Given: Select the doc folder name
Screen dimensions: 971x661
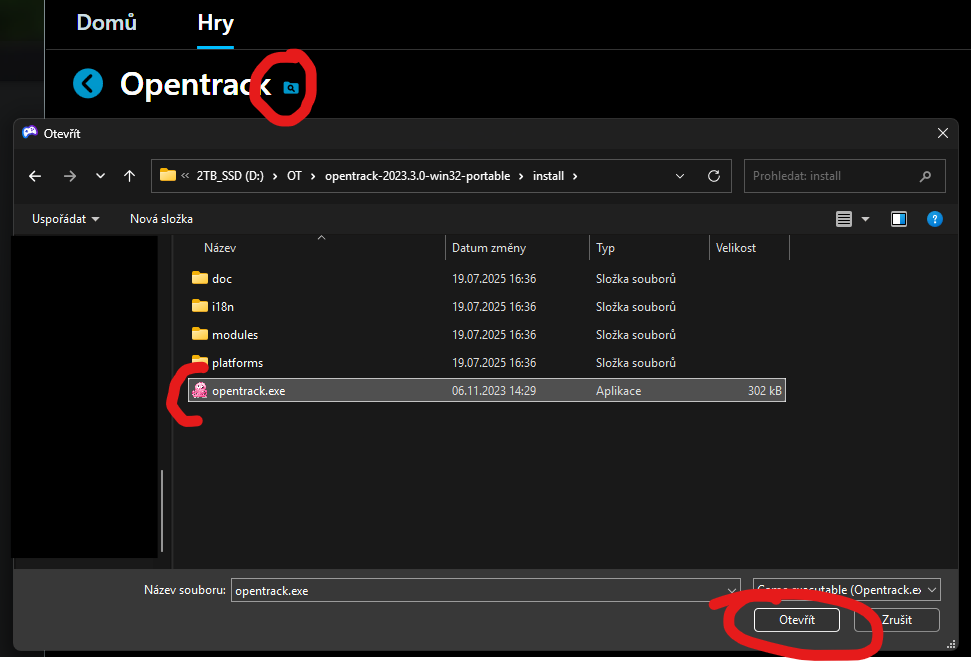Looking at the screenshot, I should click(222, 279).
